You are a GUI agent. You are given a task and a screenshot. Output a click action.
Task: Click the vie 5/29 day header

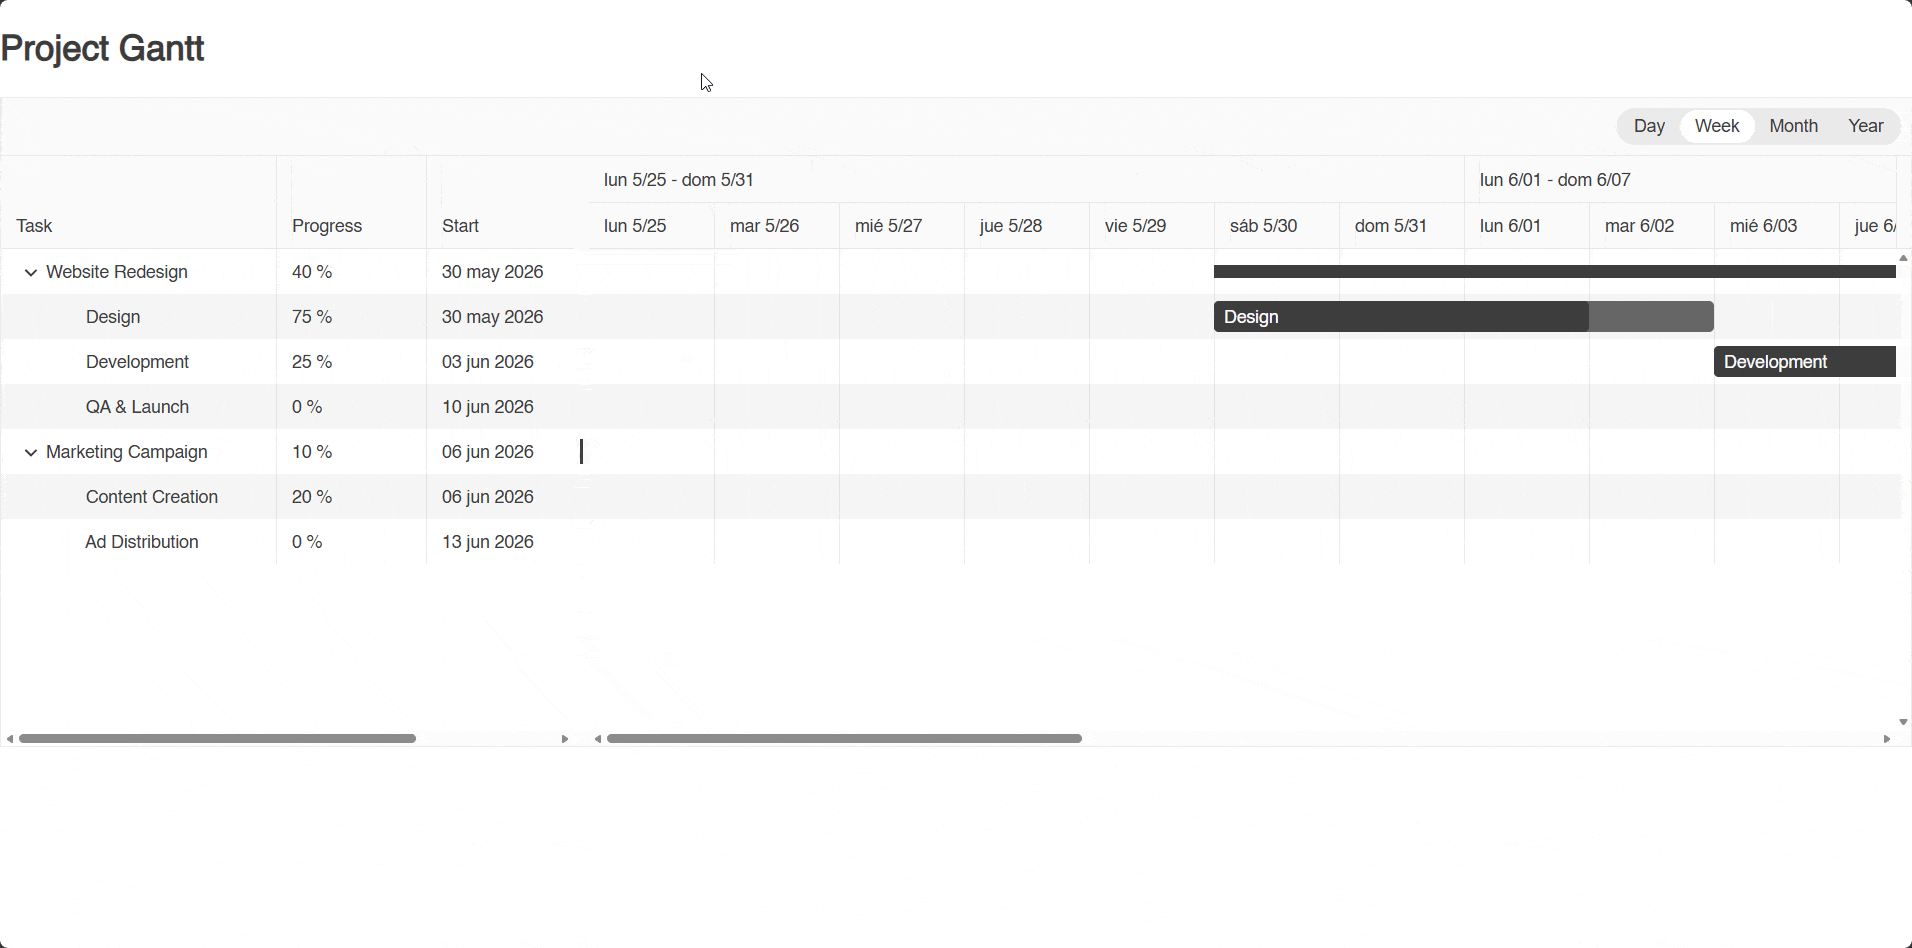[x=1152, y=226]
